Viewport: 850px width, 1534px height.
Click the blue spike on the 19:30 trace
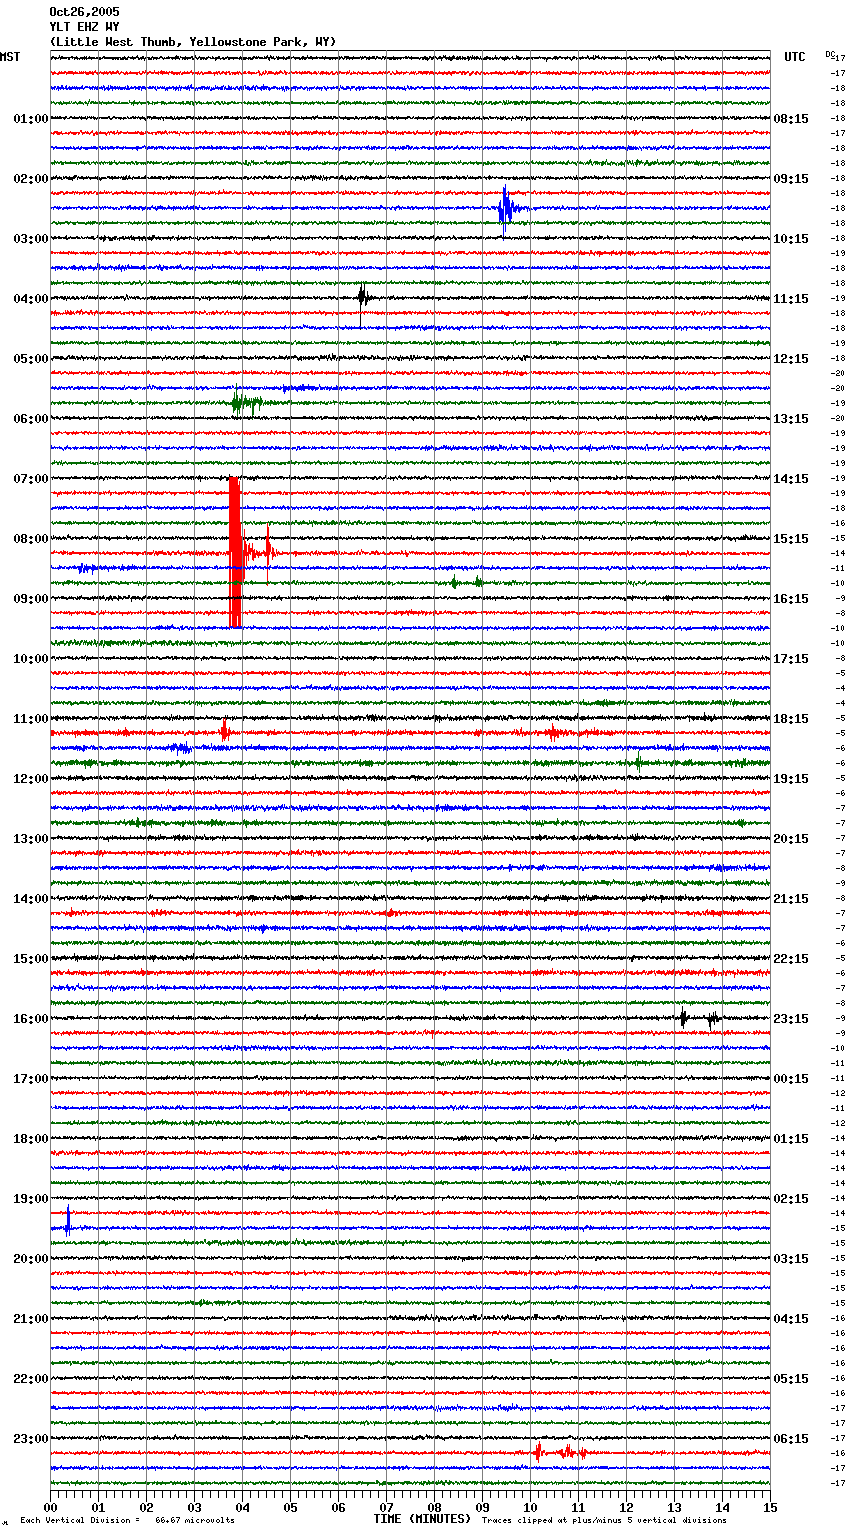(x=67, y=1222)
